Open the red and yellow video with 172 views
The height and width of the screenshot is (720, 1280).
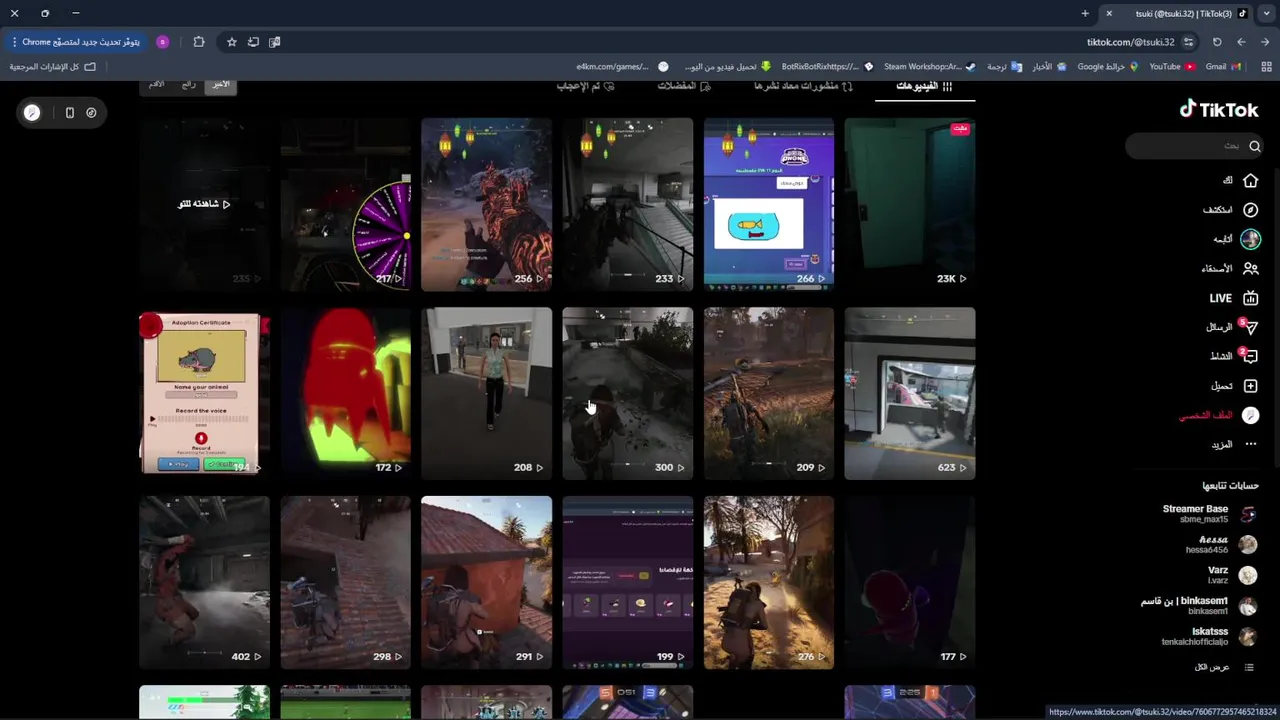[x=345, y=393]
